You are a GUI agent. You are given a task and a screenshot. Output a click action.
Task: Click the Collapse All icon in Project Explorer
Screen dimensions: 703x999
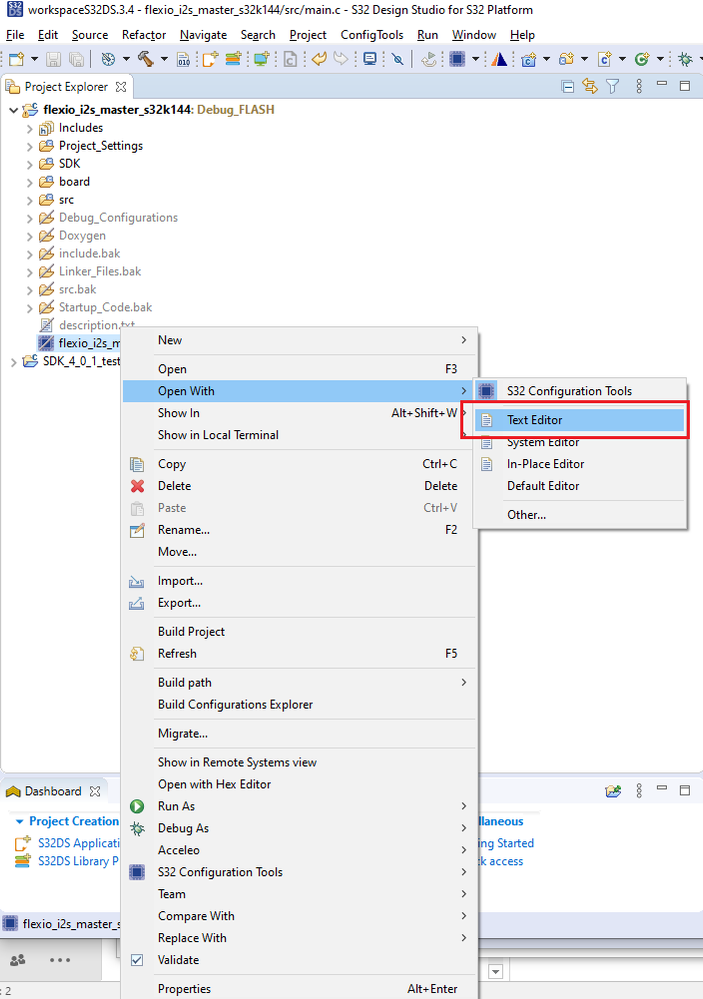[x=568, y=87]
